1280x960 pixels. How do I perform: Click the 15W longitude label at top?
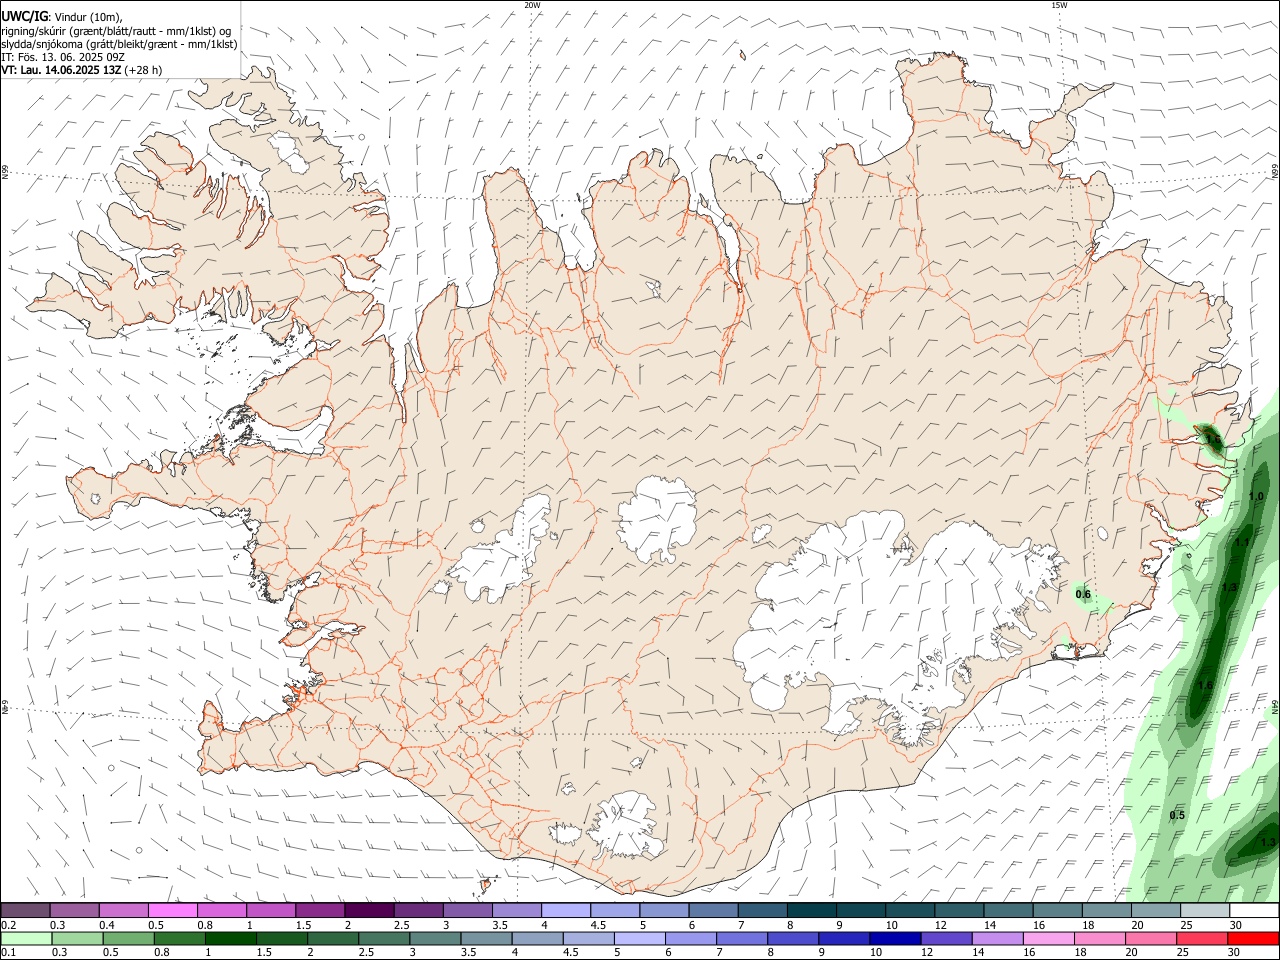[1059, 4]
